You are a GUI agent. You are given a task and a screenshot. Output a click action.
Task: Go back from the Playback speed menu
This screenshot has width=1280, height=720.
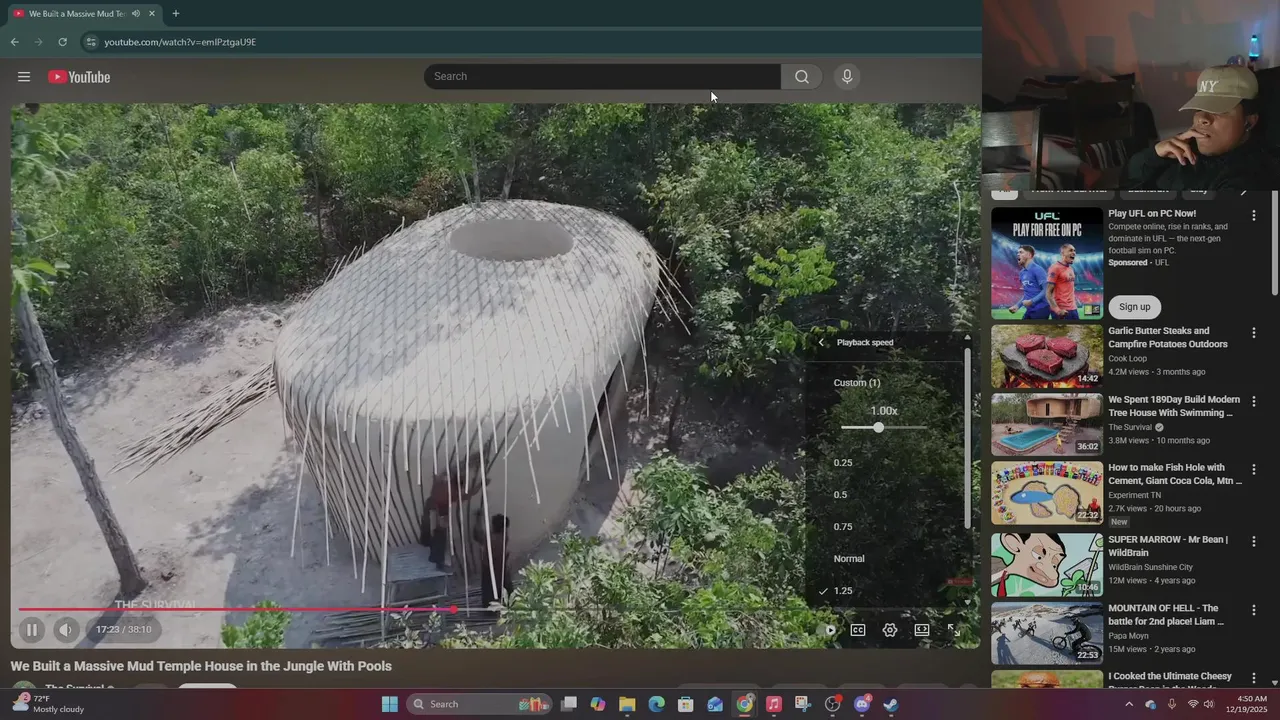point(822,342)
